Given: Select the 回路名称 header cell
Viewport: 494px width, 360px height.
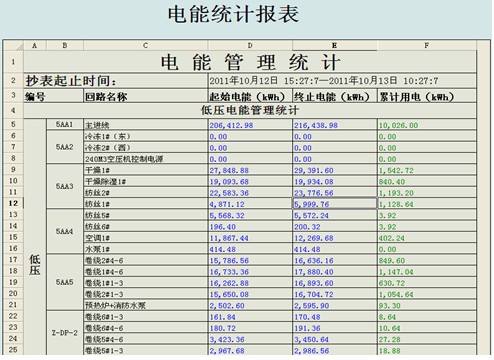Looking at the screenshot, I should [145, 97].
